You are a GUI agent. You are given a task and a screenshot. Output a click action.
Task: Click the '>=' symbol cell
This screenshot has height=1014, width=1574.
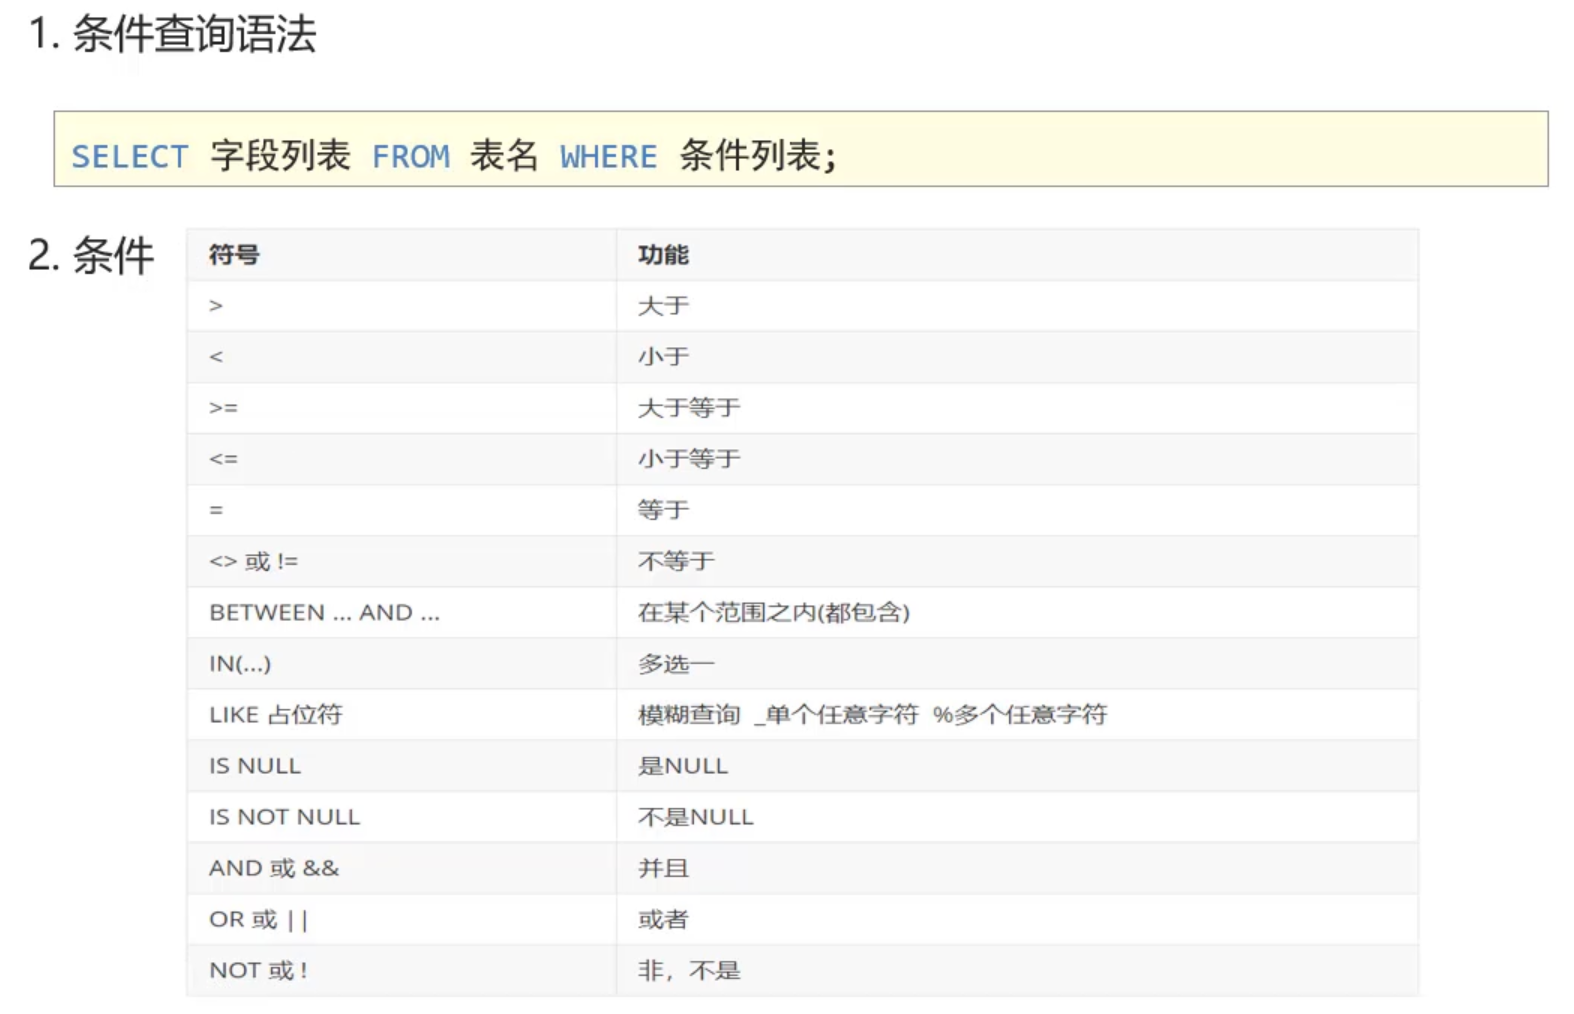pos(401,408)
